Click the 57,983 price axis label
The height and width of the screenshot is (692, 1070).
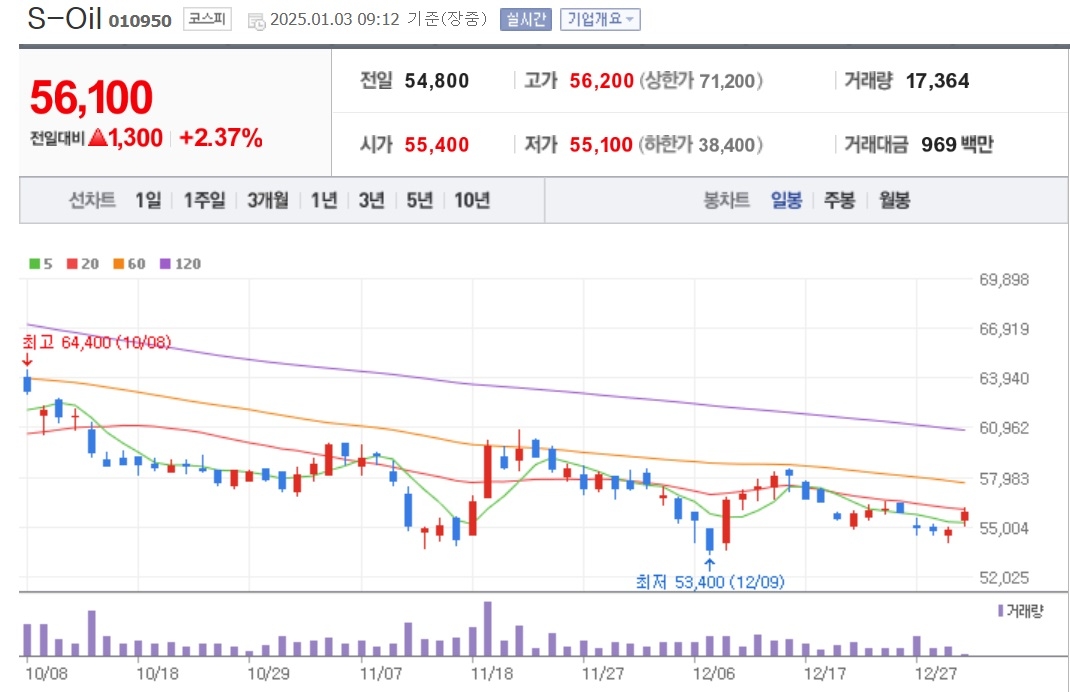(1004, 478)
